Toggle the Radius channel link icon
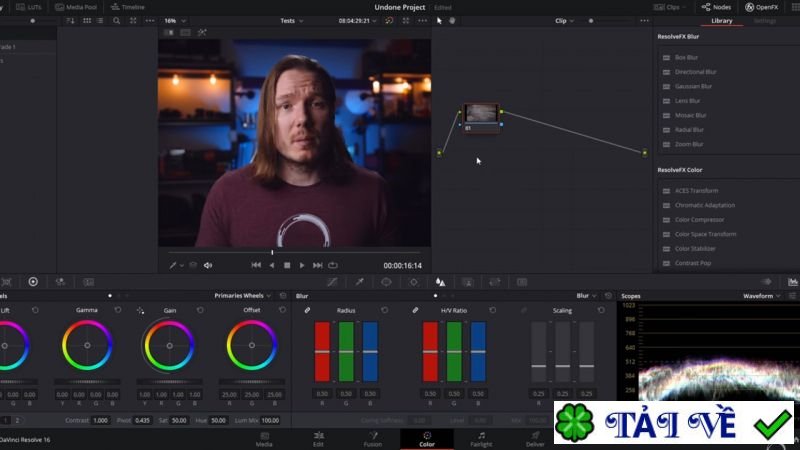This screenshot has width=800, height=450. tap(308, 310)
